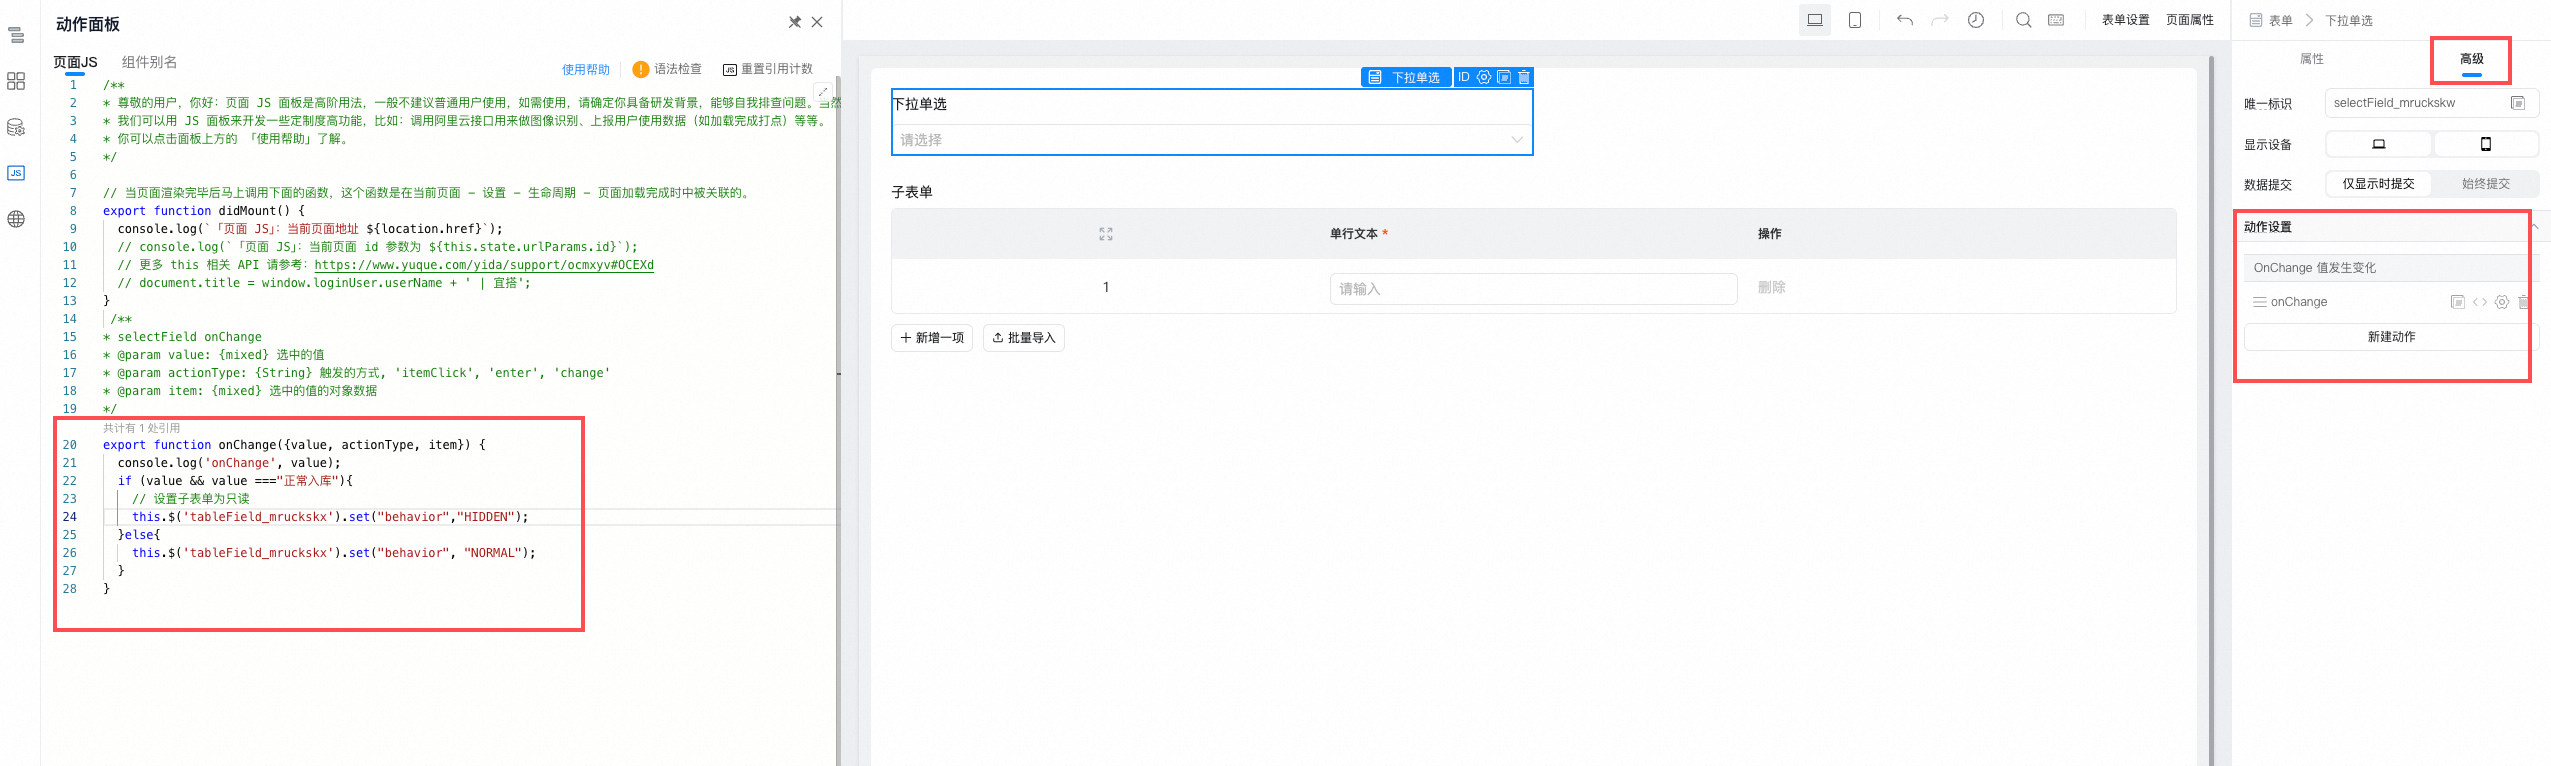Viewport: 2551px width, 766px height.
Task: Select 始终提交 data submit option
Action: click(x=2486, y=184)
